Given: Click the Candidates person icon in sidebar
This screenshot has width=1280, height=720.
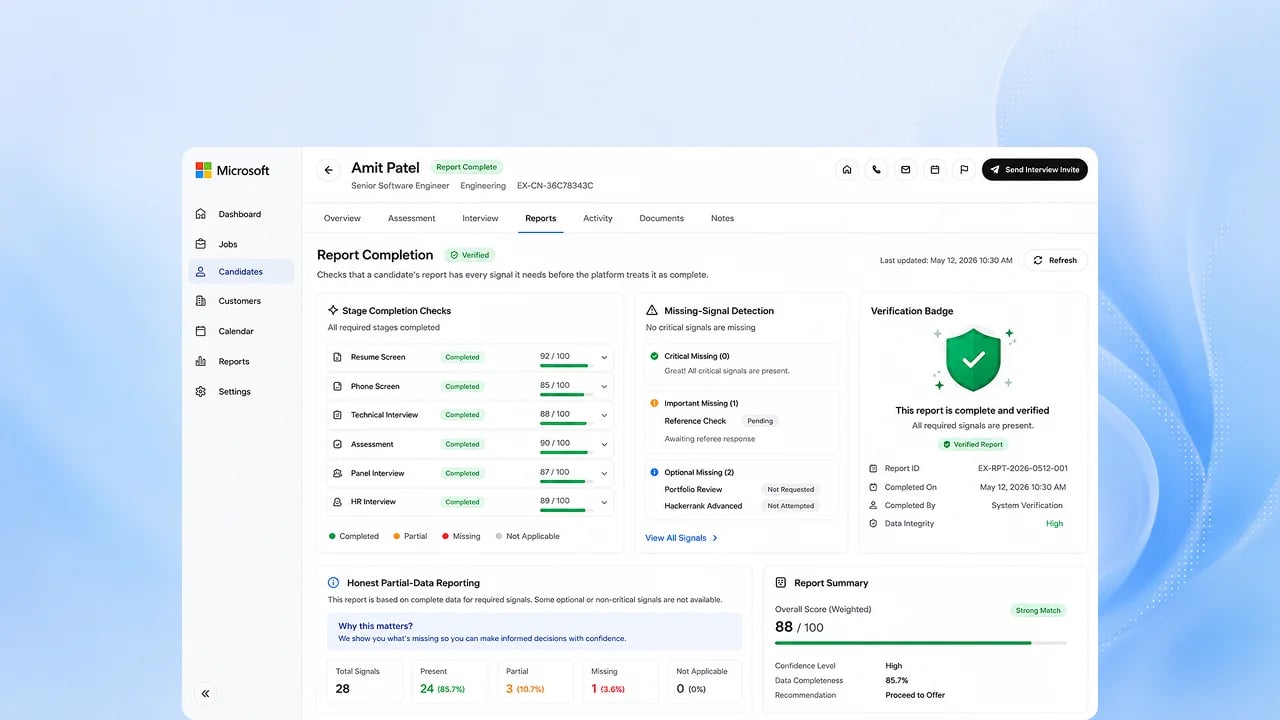Looking at the screenshot, I should point(201,271).
